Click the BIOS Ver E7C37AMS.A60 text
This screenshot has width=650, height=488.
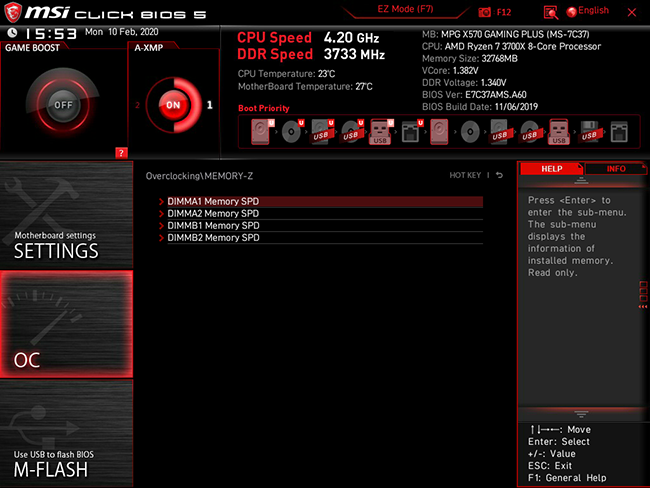tap(474, 95)
